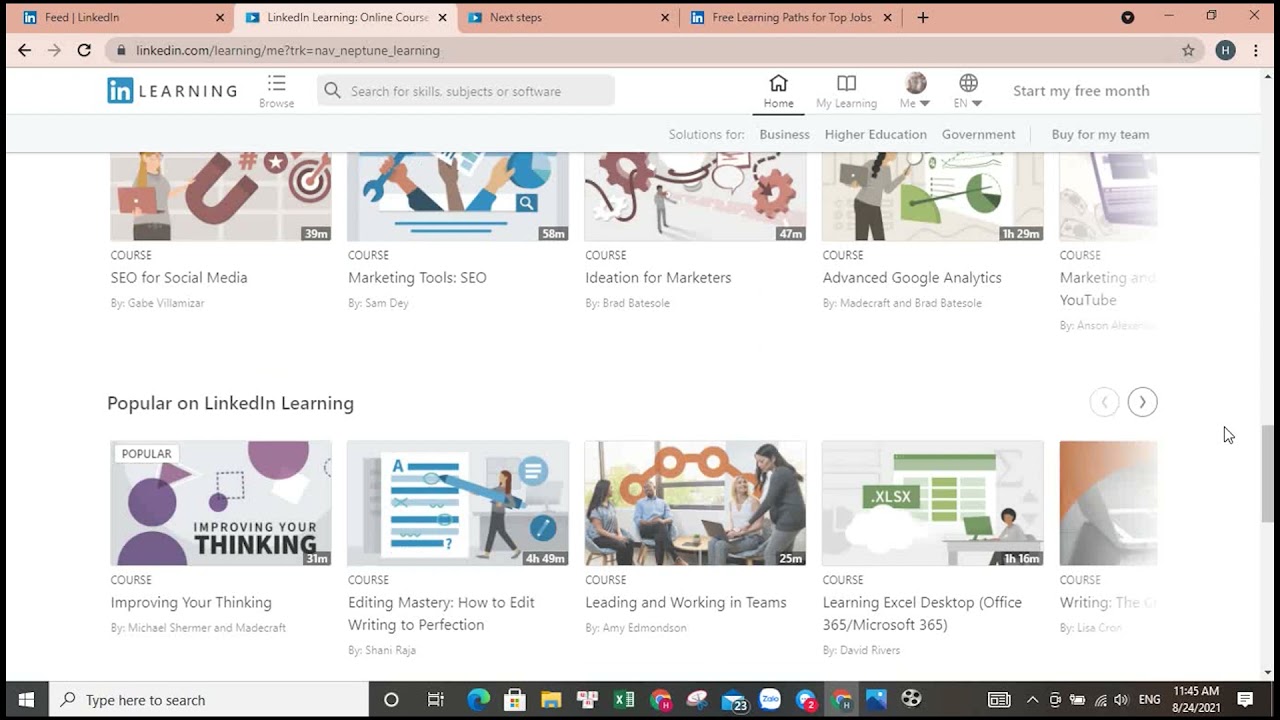Open My Learning book icon
Image resolution: width=1280 pixels, height=720 pixels.
[846, 83]
